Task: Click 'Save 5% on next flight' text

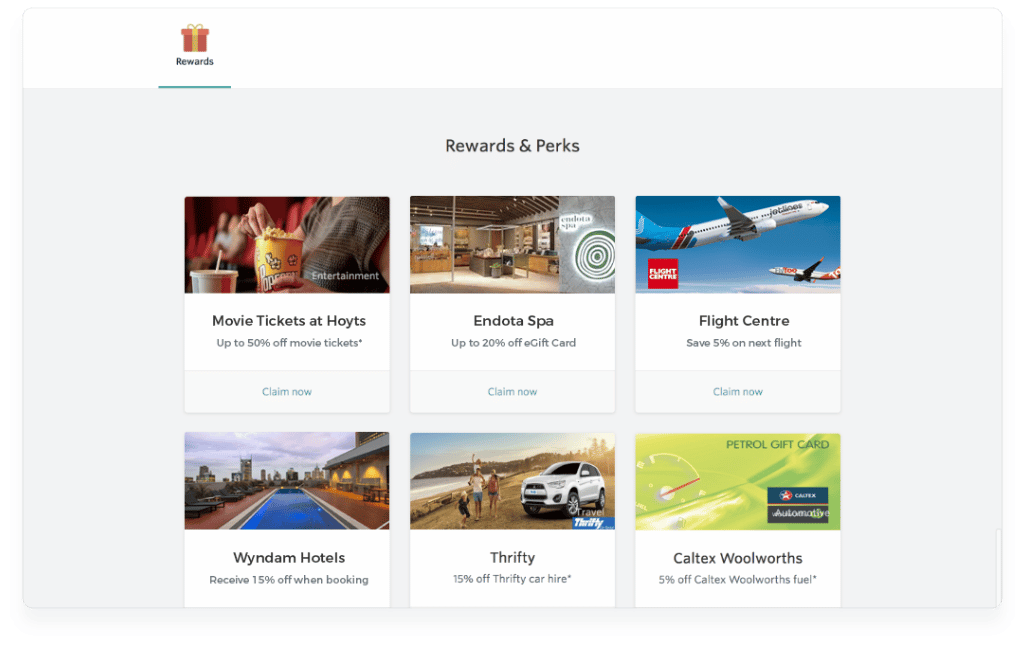Action: (x=744, y=343)
